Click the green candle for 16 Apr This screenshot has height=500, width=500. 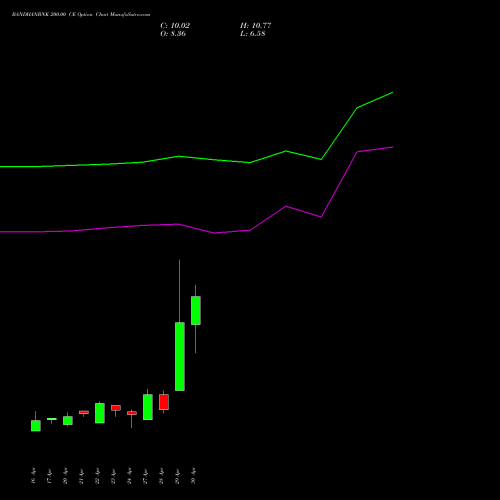(36, 426)
